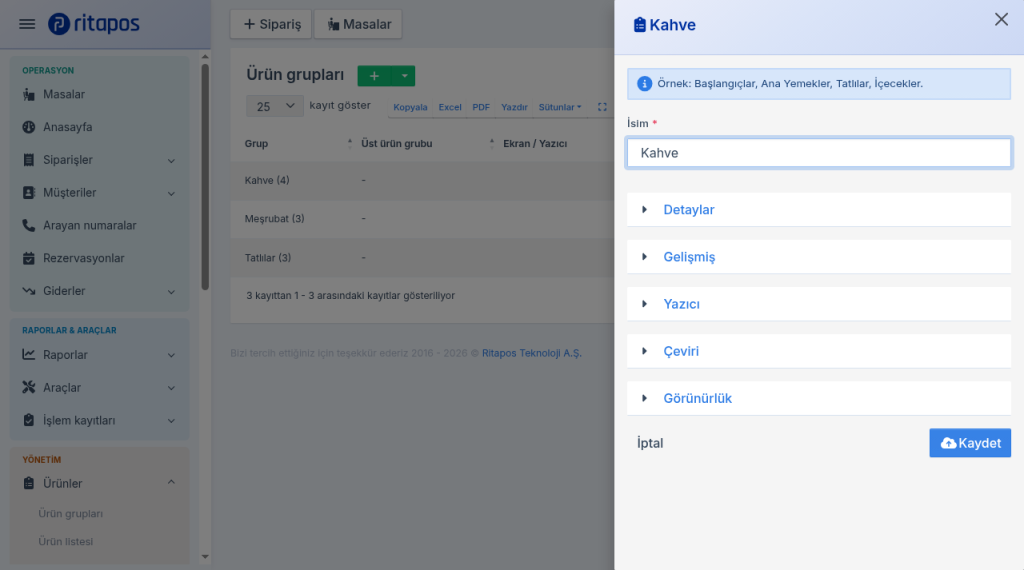The height and width of the screenshot is (570, 1024).
Task: Click the İsim input field
Action: pos(819,153)
